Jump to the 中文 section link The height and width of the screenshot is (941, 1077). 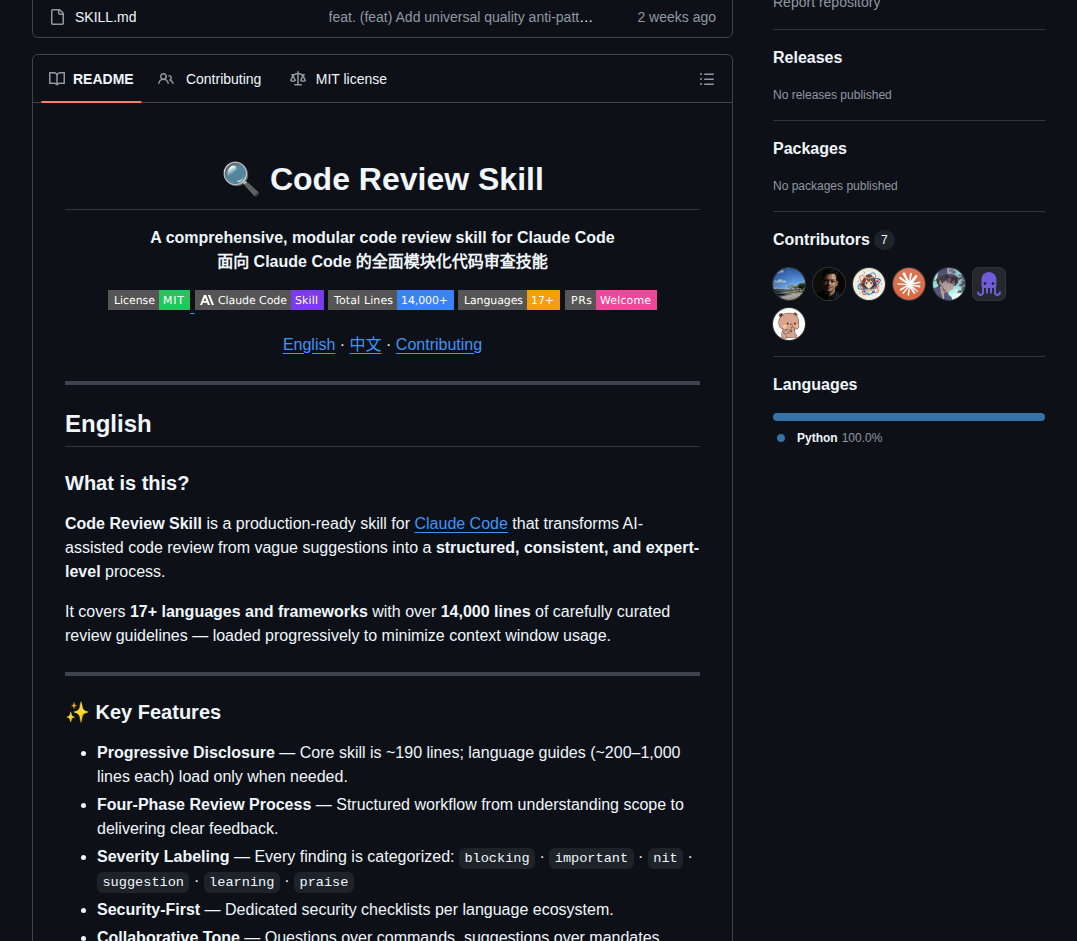[365, 345]
